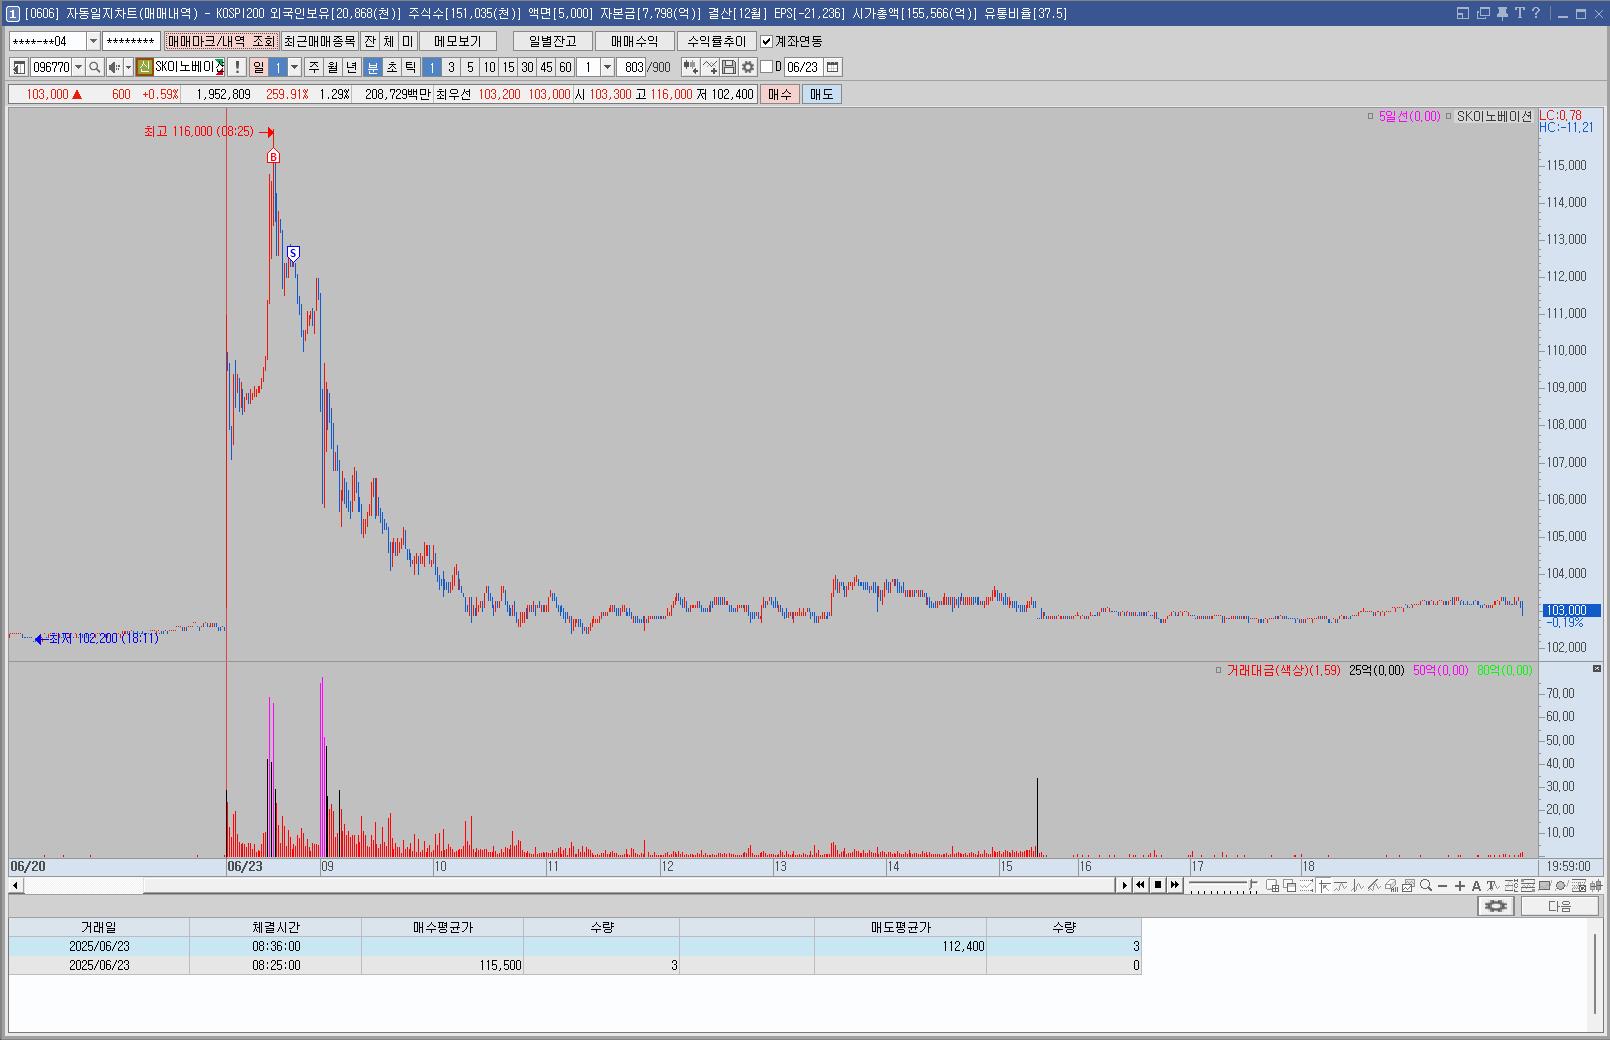Viewport: 1610px width, 1040px height.
Task: Click the speaker sound icon
Action: pyautogui.click(x=113, y=67)
